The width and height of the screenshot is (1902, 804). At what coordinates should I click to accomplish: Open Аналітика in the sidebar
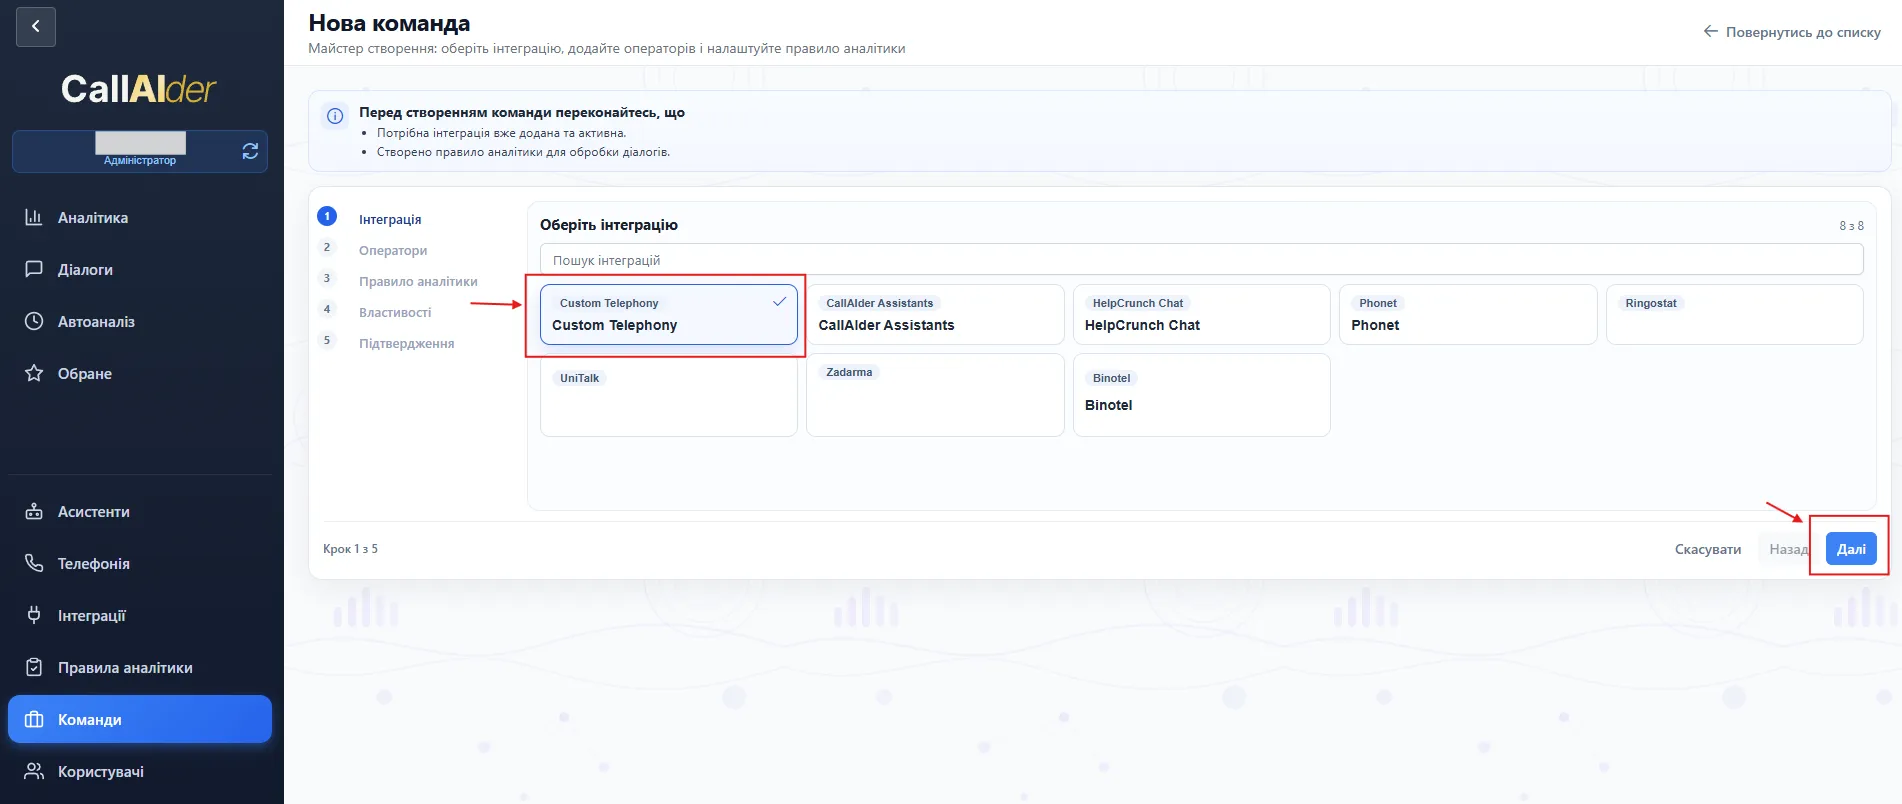click(x=140, y=217)
